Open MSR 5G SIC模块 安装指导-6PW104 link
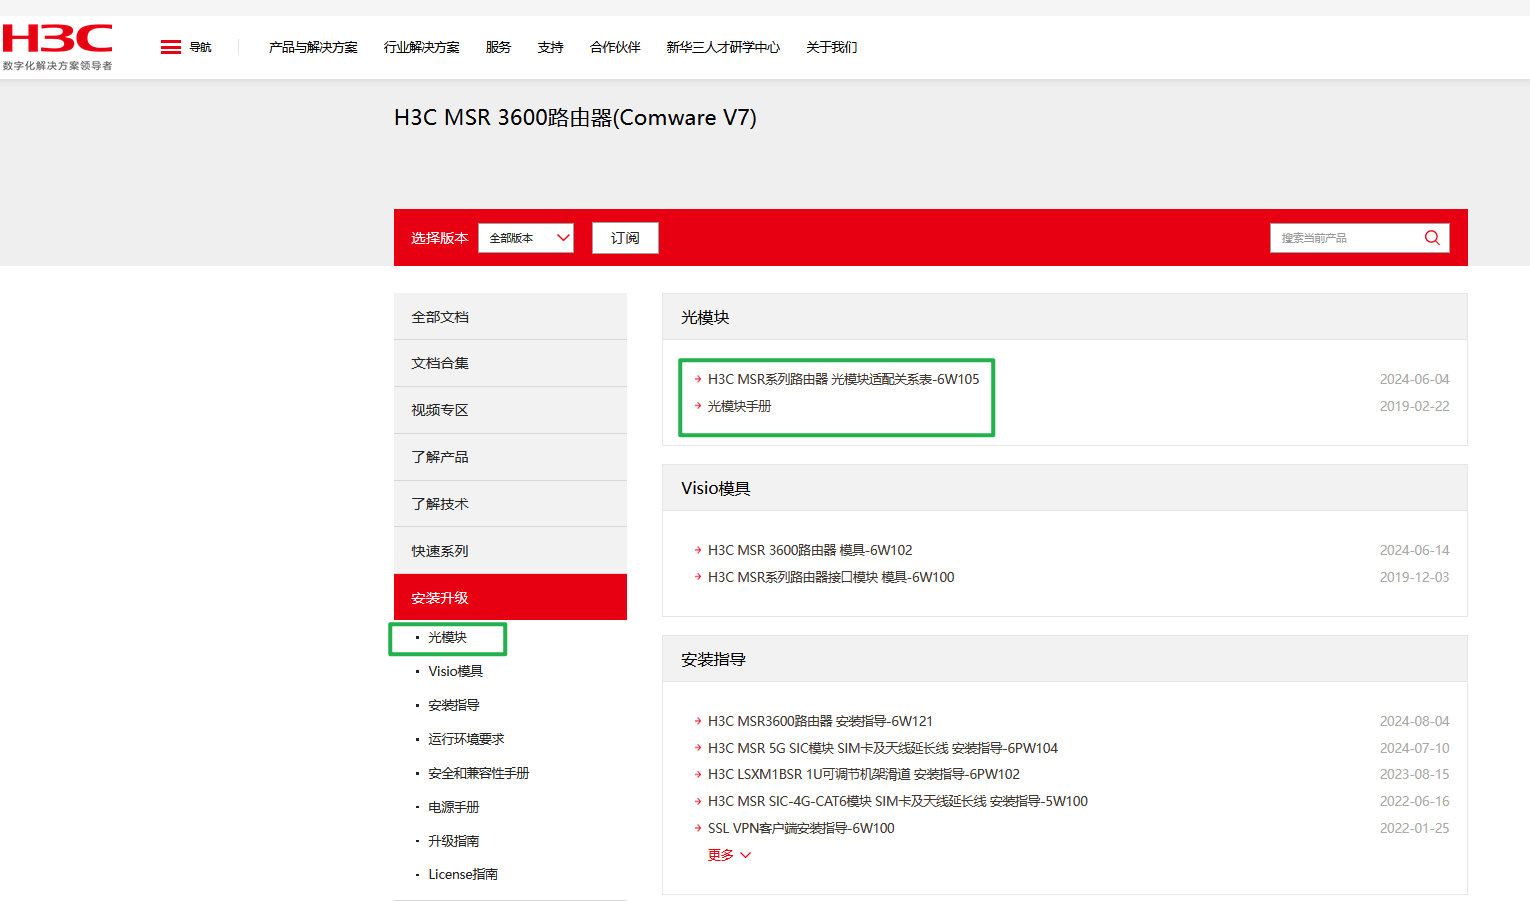Image resolution: width=1530 pixels, height=901 pixels. 882,748
